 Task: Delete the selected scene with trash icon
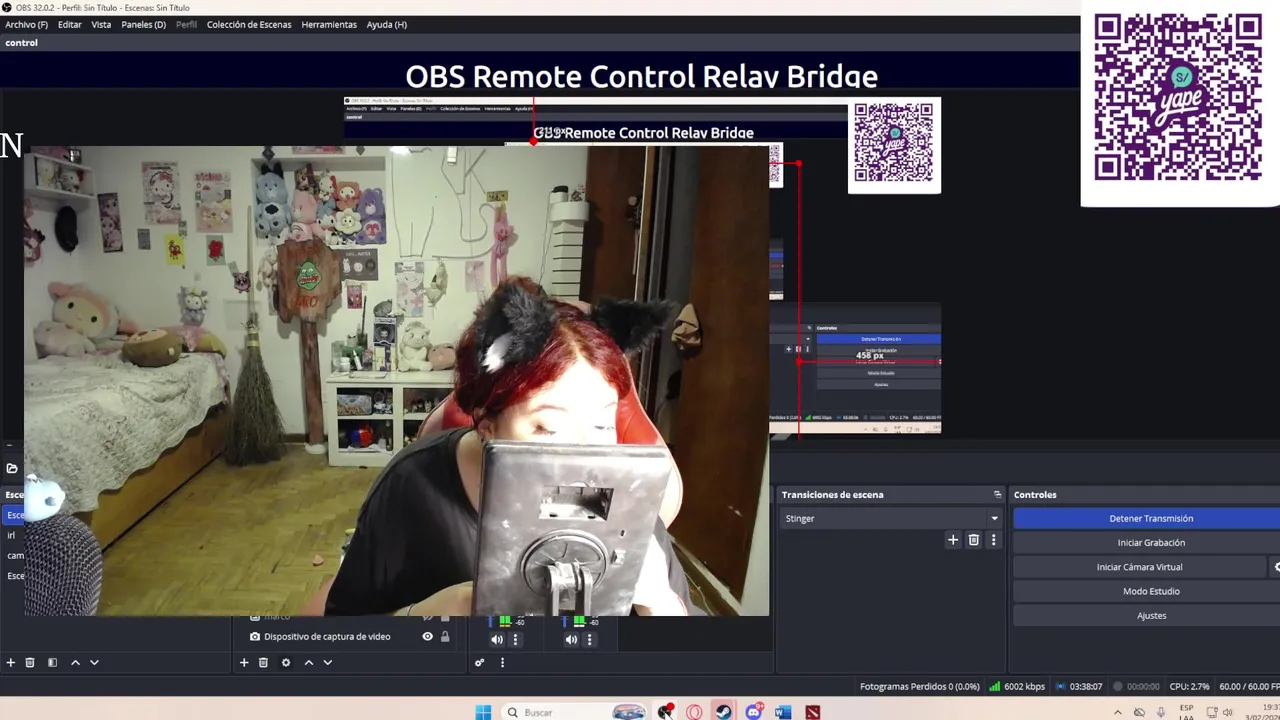tap(30, 662)
